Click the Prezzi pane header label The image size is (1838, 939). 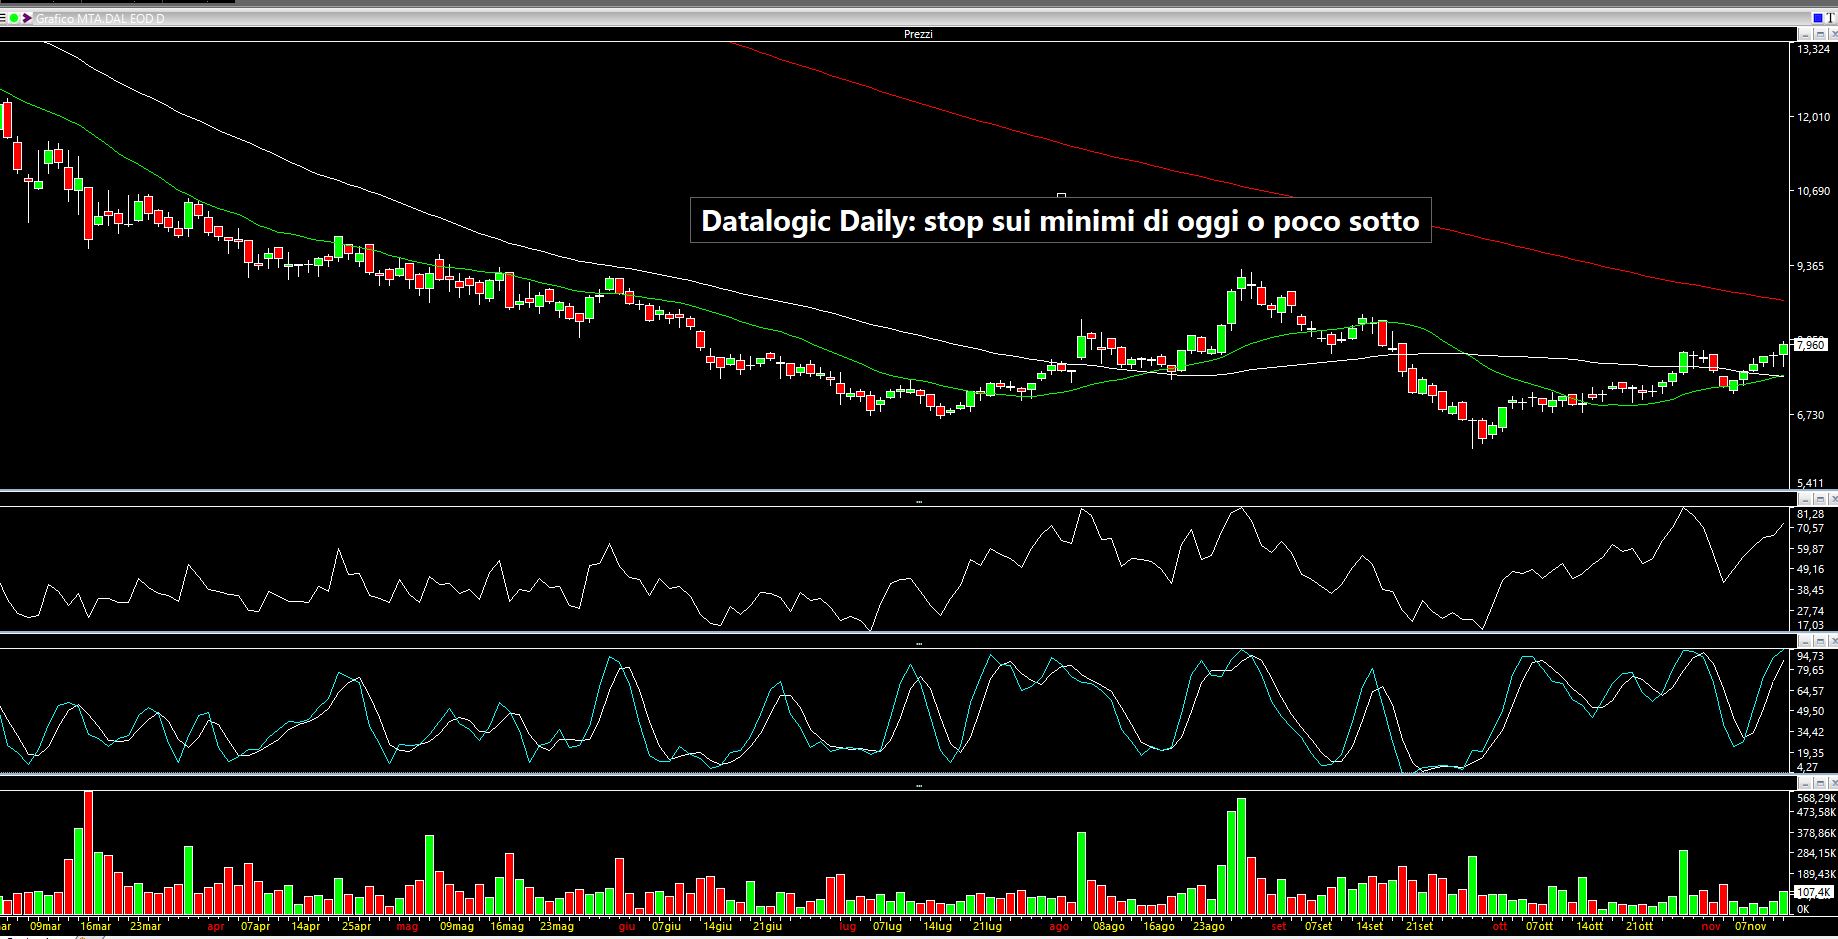coord(918,34)
